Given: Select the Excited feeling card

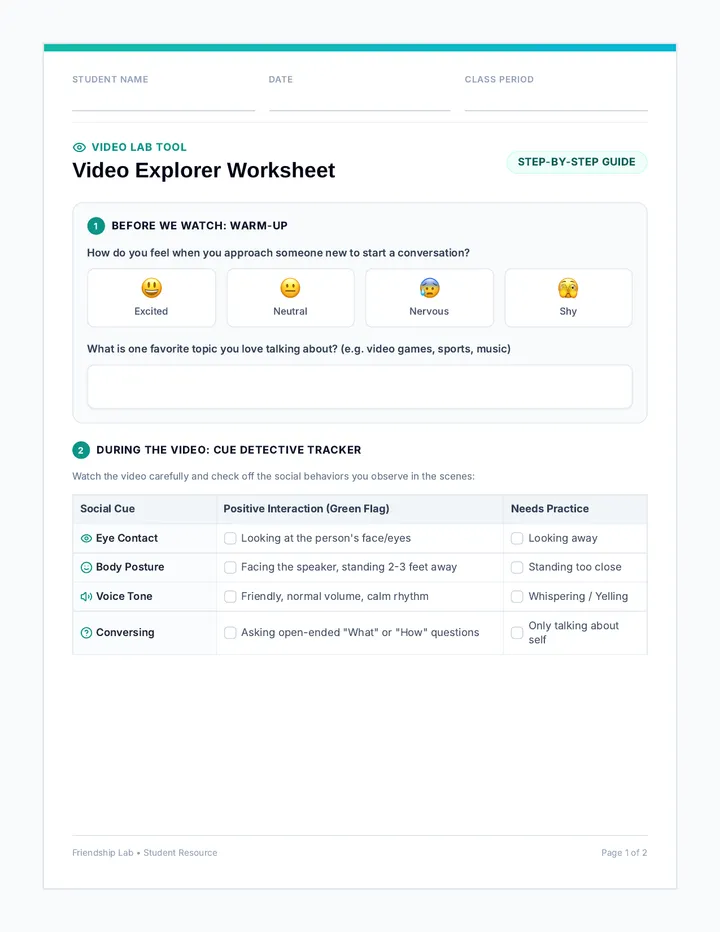Looking at the screenshot, I should click(x=152, y=298).
